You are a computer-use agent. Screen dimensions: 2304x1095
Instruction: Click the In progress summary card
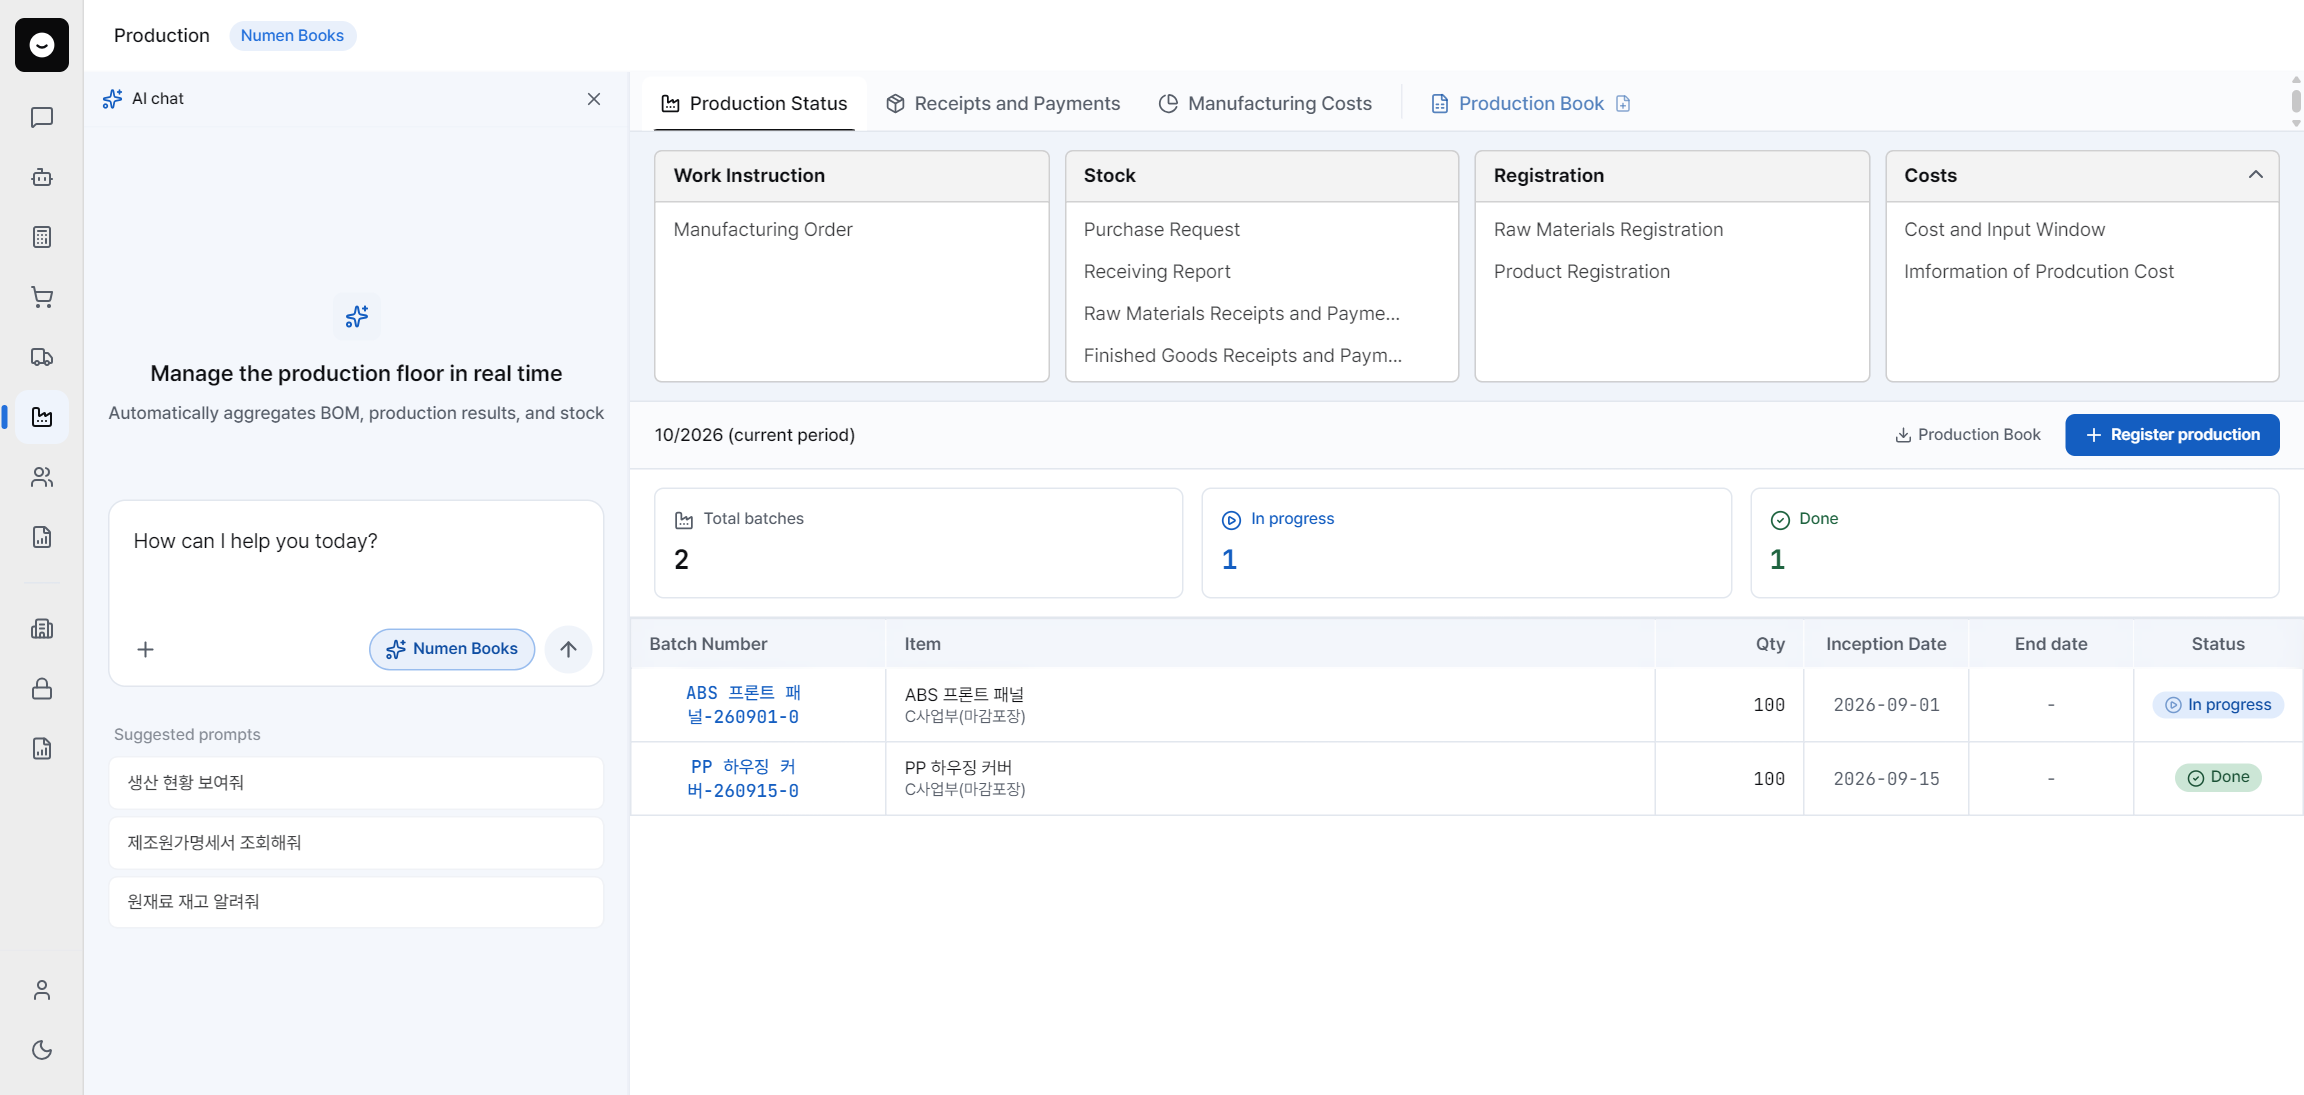tap(1466, 543)
